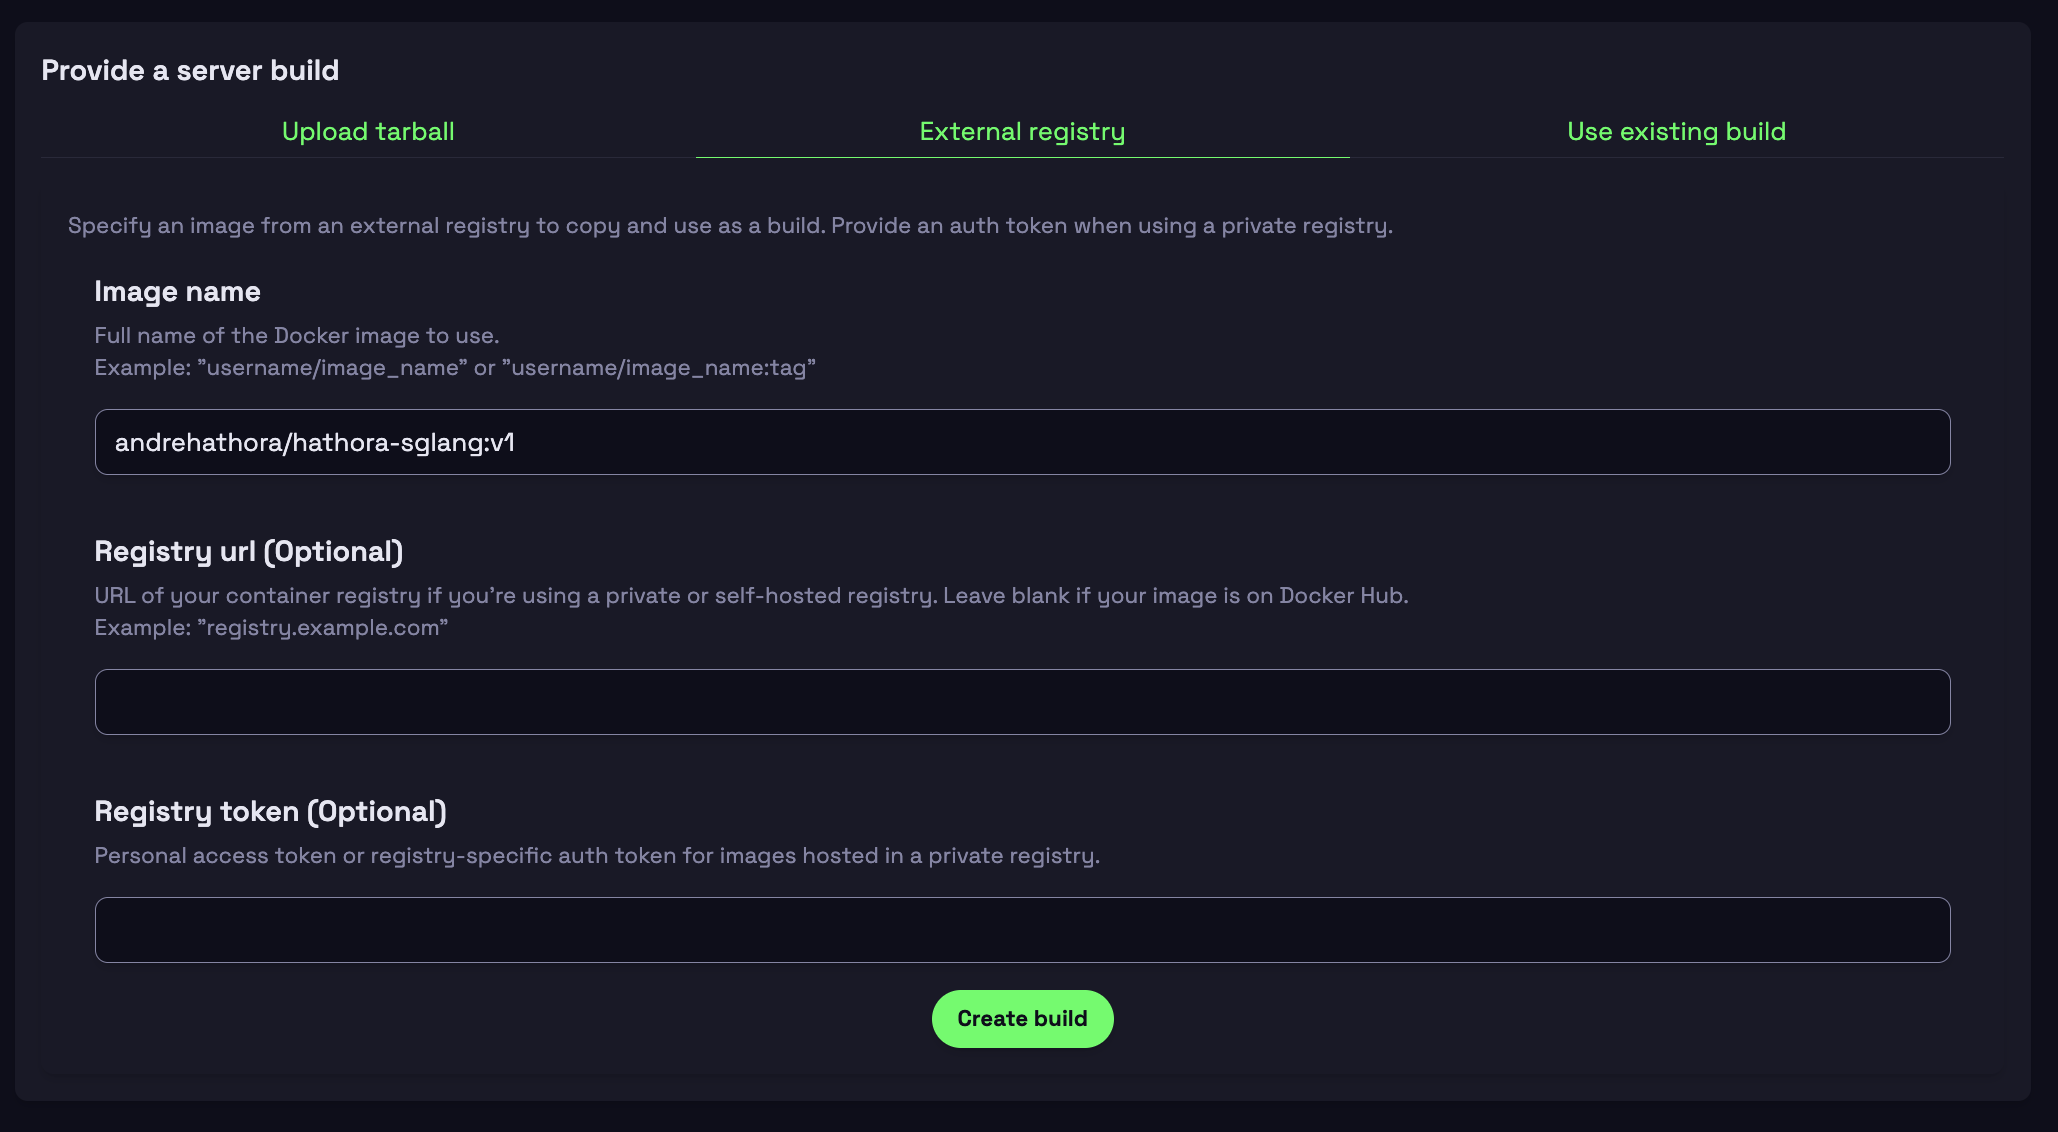The image size is (2058, 1132).
Task: Click "Full name of the Docker image" helper text
Action: click(x=296, y=335)
